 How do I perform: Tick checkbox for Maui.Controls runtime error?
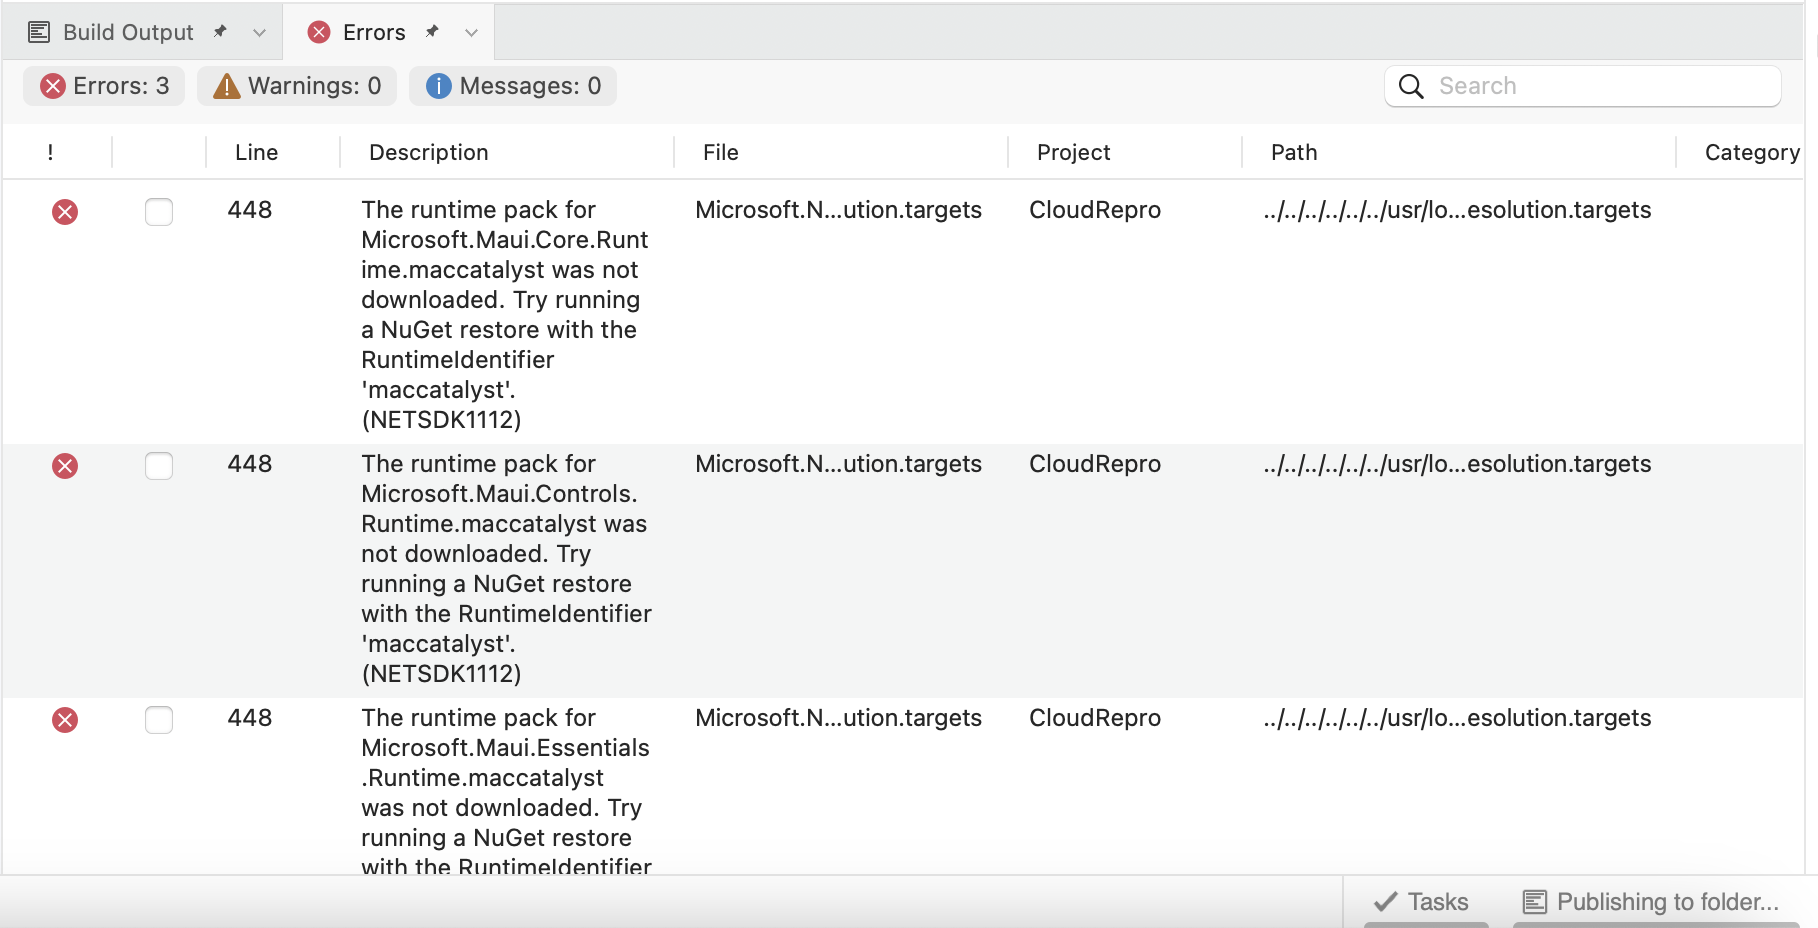pyautogui.click(x=159, y=466)
